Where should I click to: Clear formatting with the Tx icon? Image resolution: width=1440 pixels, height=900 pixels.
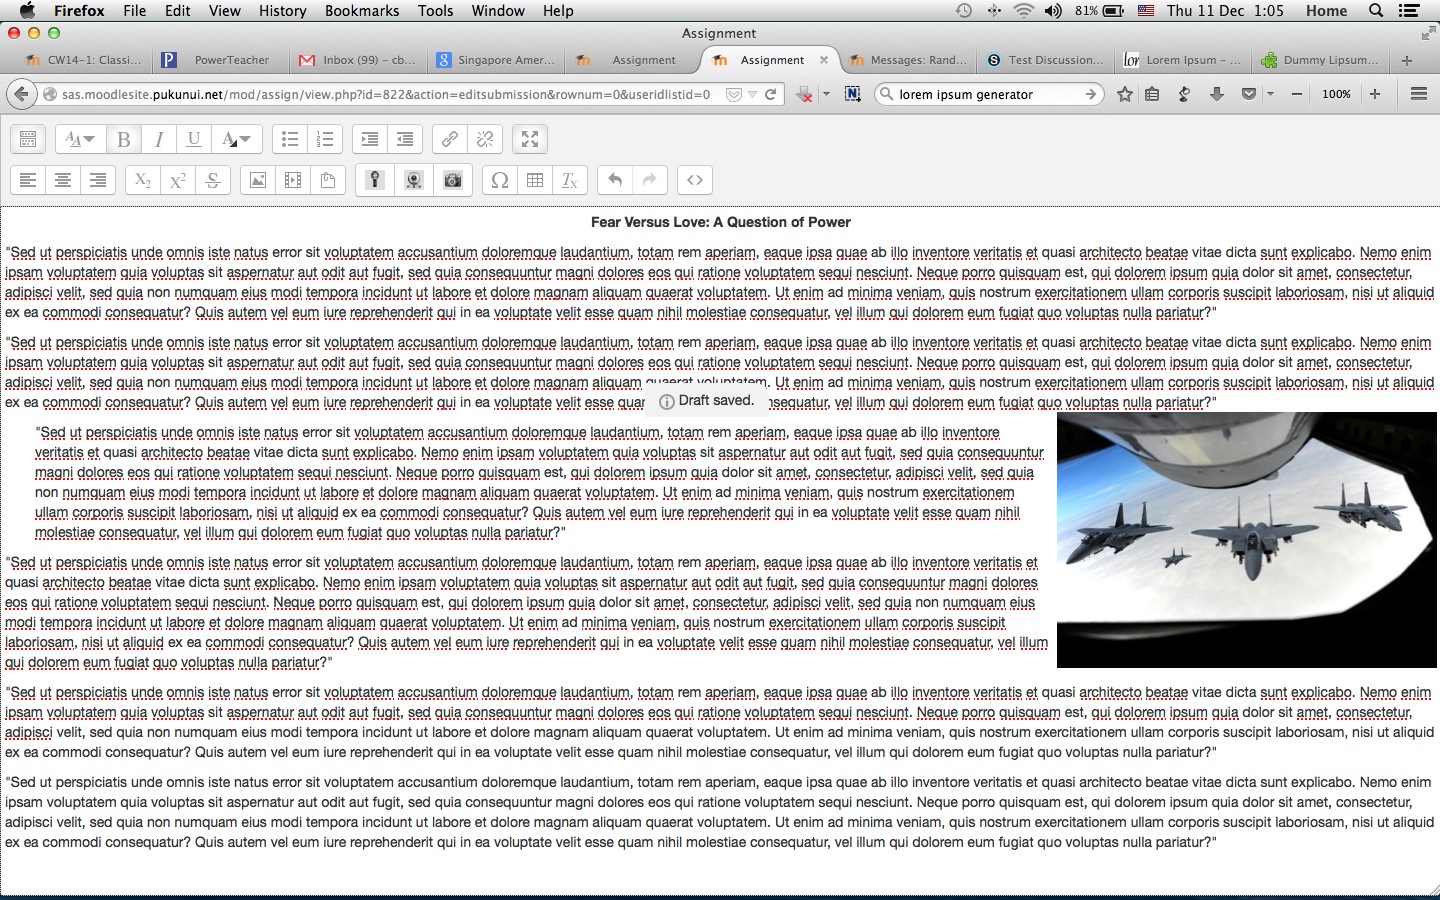coord(570,180)
